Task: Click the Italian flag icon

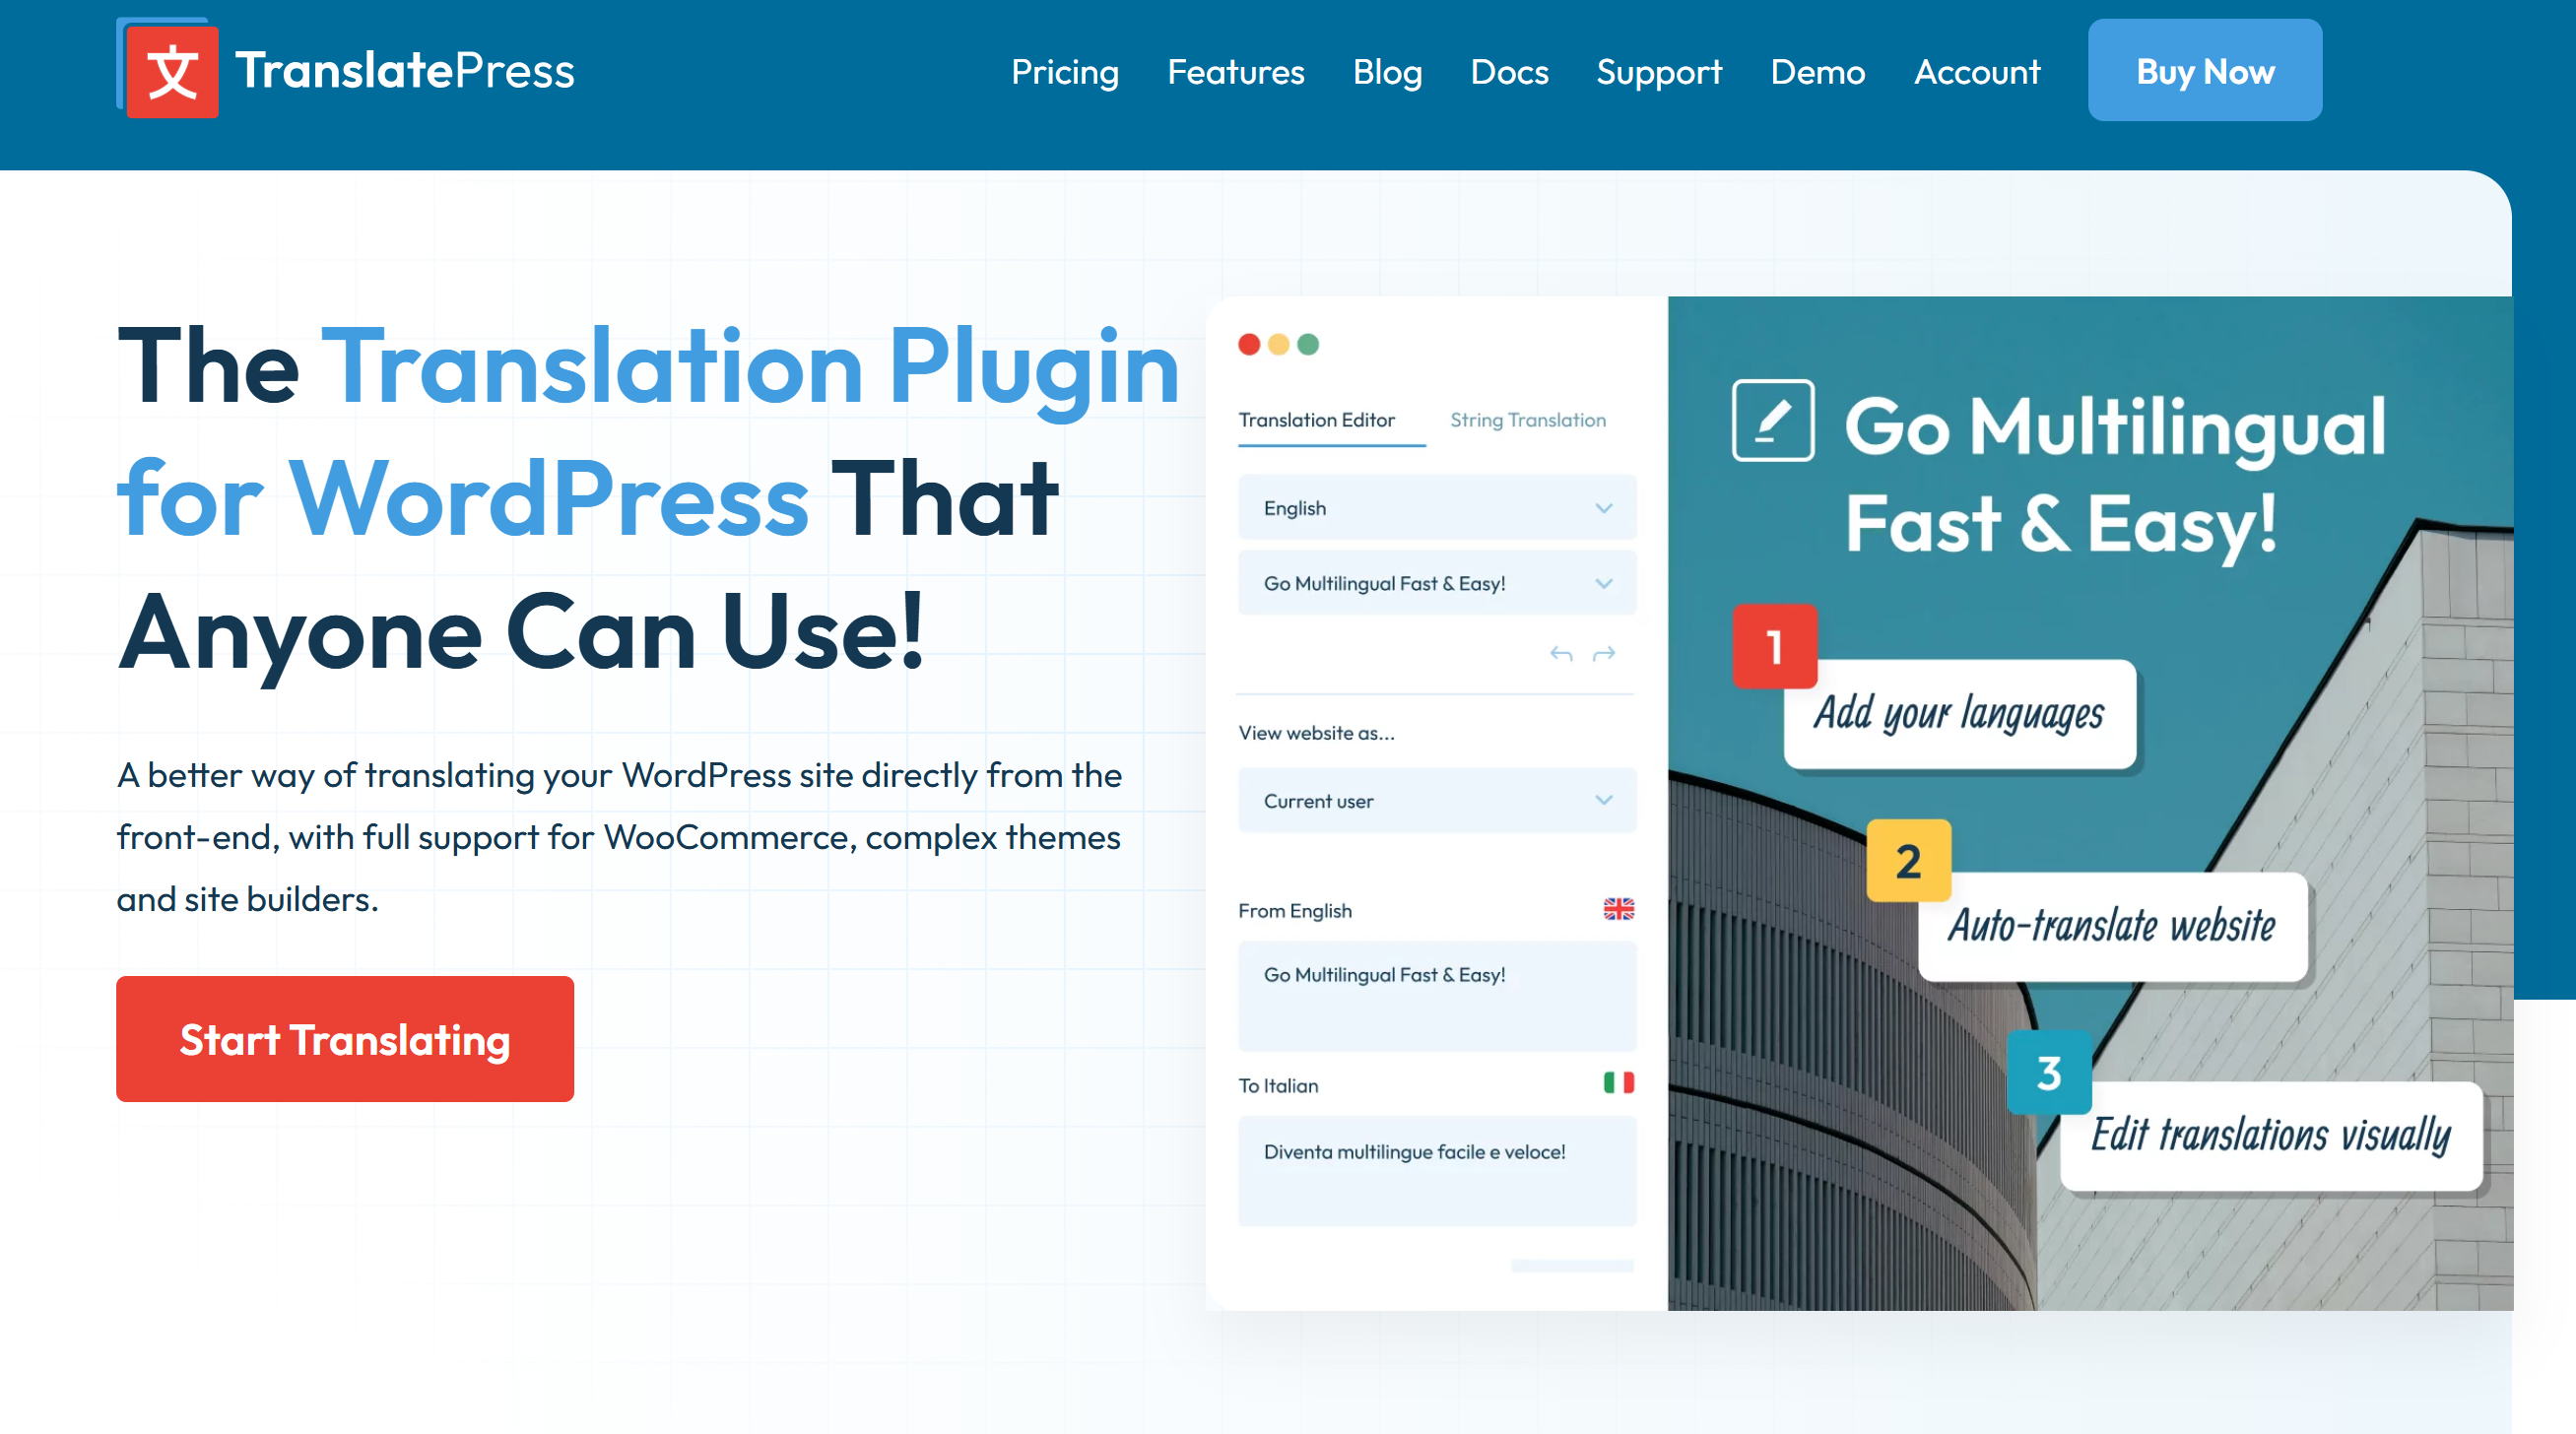Action: point(1618,1082)
